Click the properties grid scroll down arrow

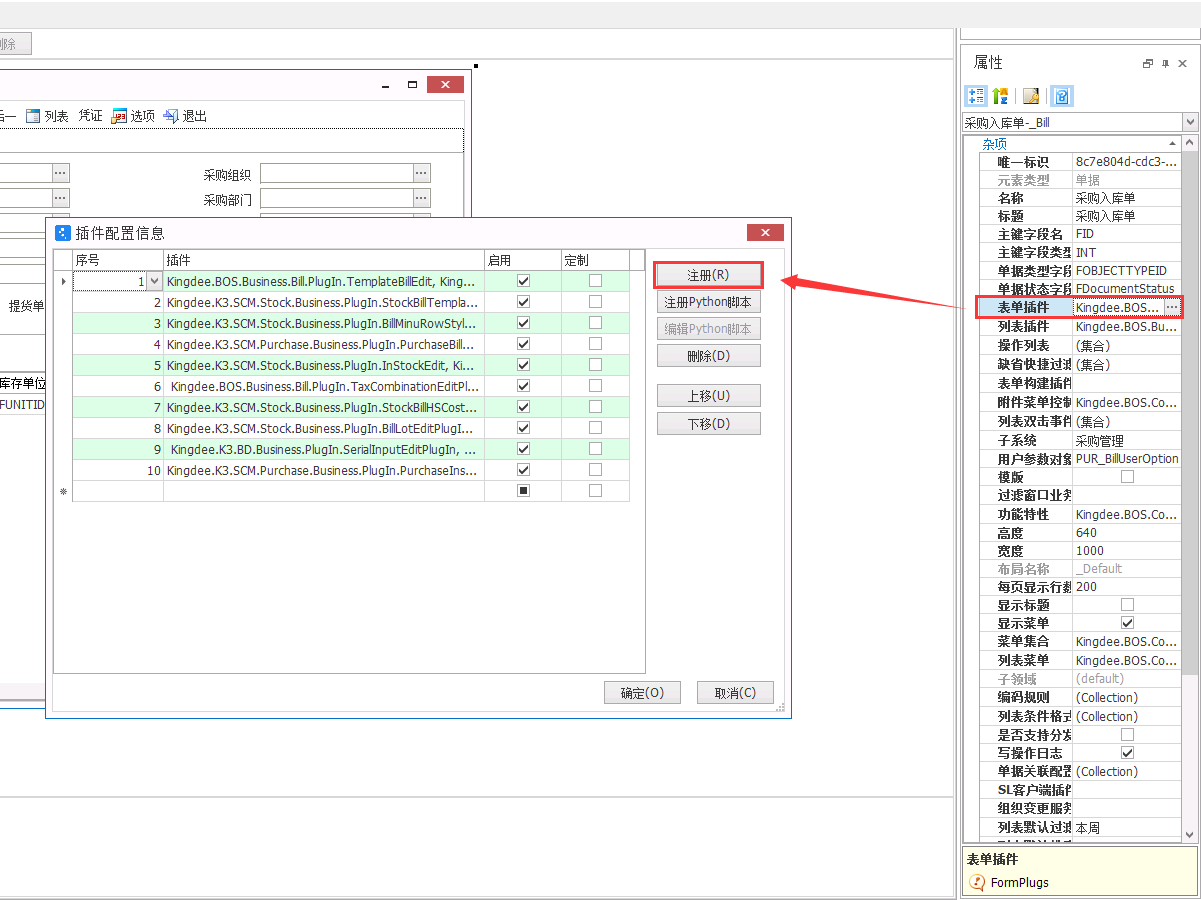(x=1189, y=834)
